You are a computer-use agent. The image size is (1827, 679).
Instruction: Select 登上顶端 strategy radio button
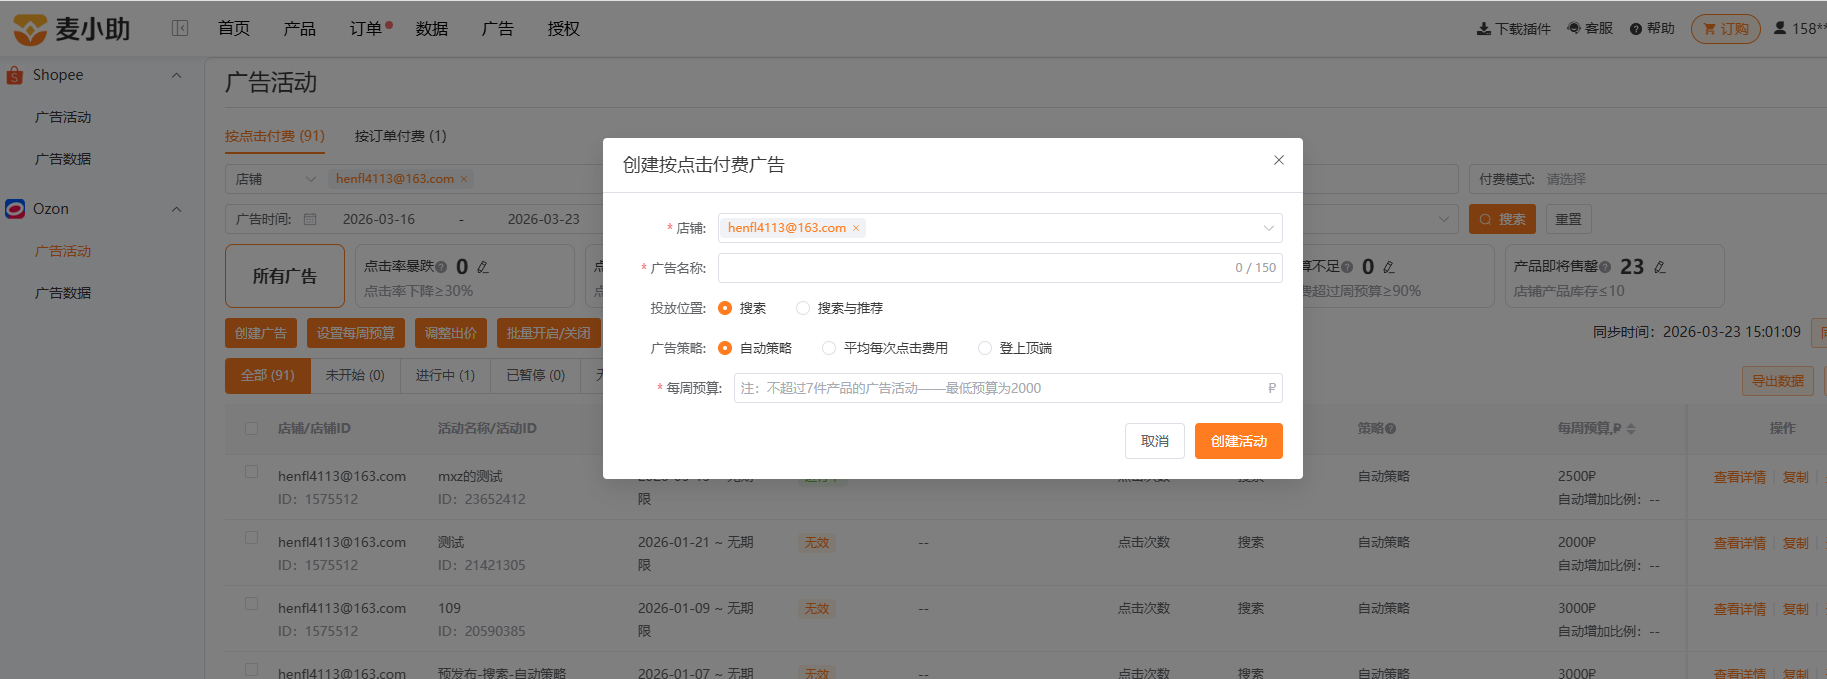click(x=985, y=348)
